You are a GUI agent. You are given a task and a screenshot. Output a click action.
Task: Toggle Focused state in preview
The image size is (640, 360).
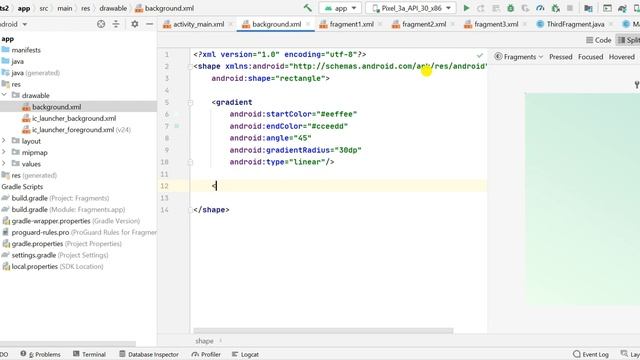pos(590,57)
